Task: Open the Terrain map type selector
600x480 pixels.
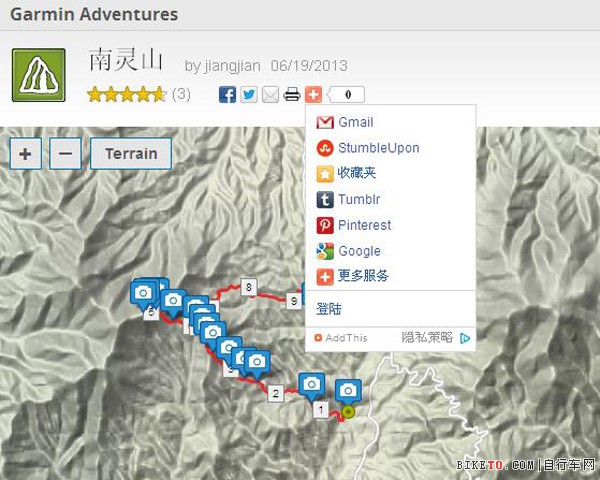Action: (131, 154)
